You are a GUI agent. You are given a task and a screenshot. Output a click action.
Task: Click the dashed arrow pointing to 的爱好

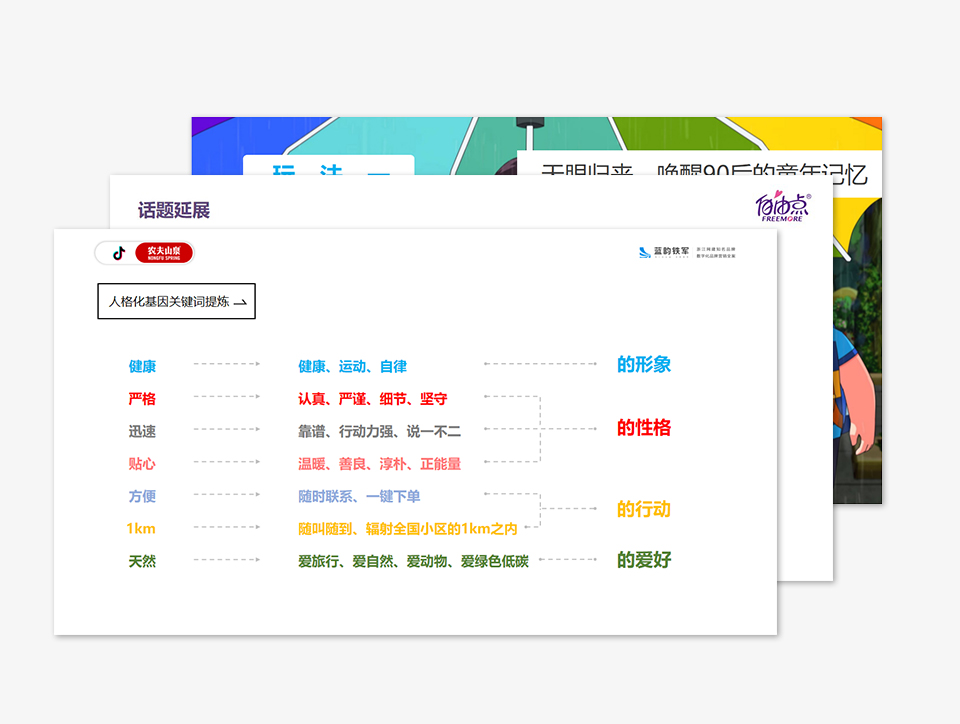click(x=567, y=559)
